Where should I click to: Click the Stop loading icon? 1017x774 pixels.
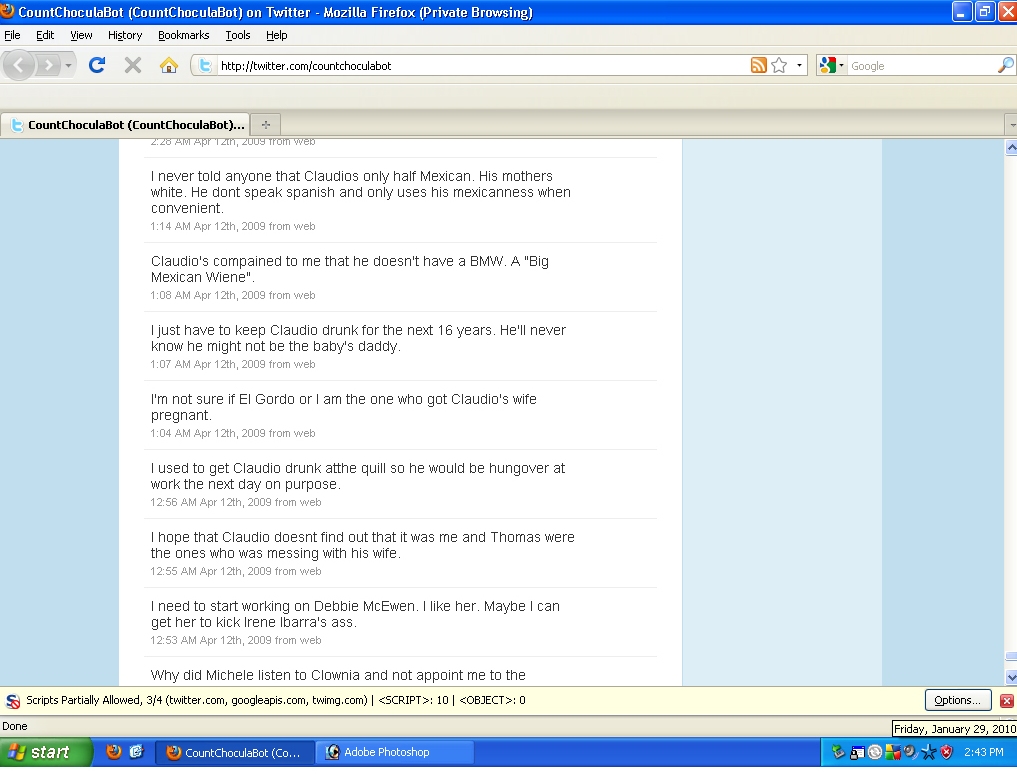click(132, 65)
